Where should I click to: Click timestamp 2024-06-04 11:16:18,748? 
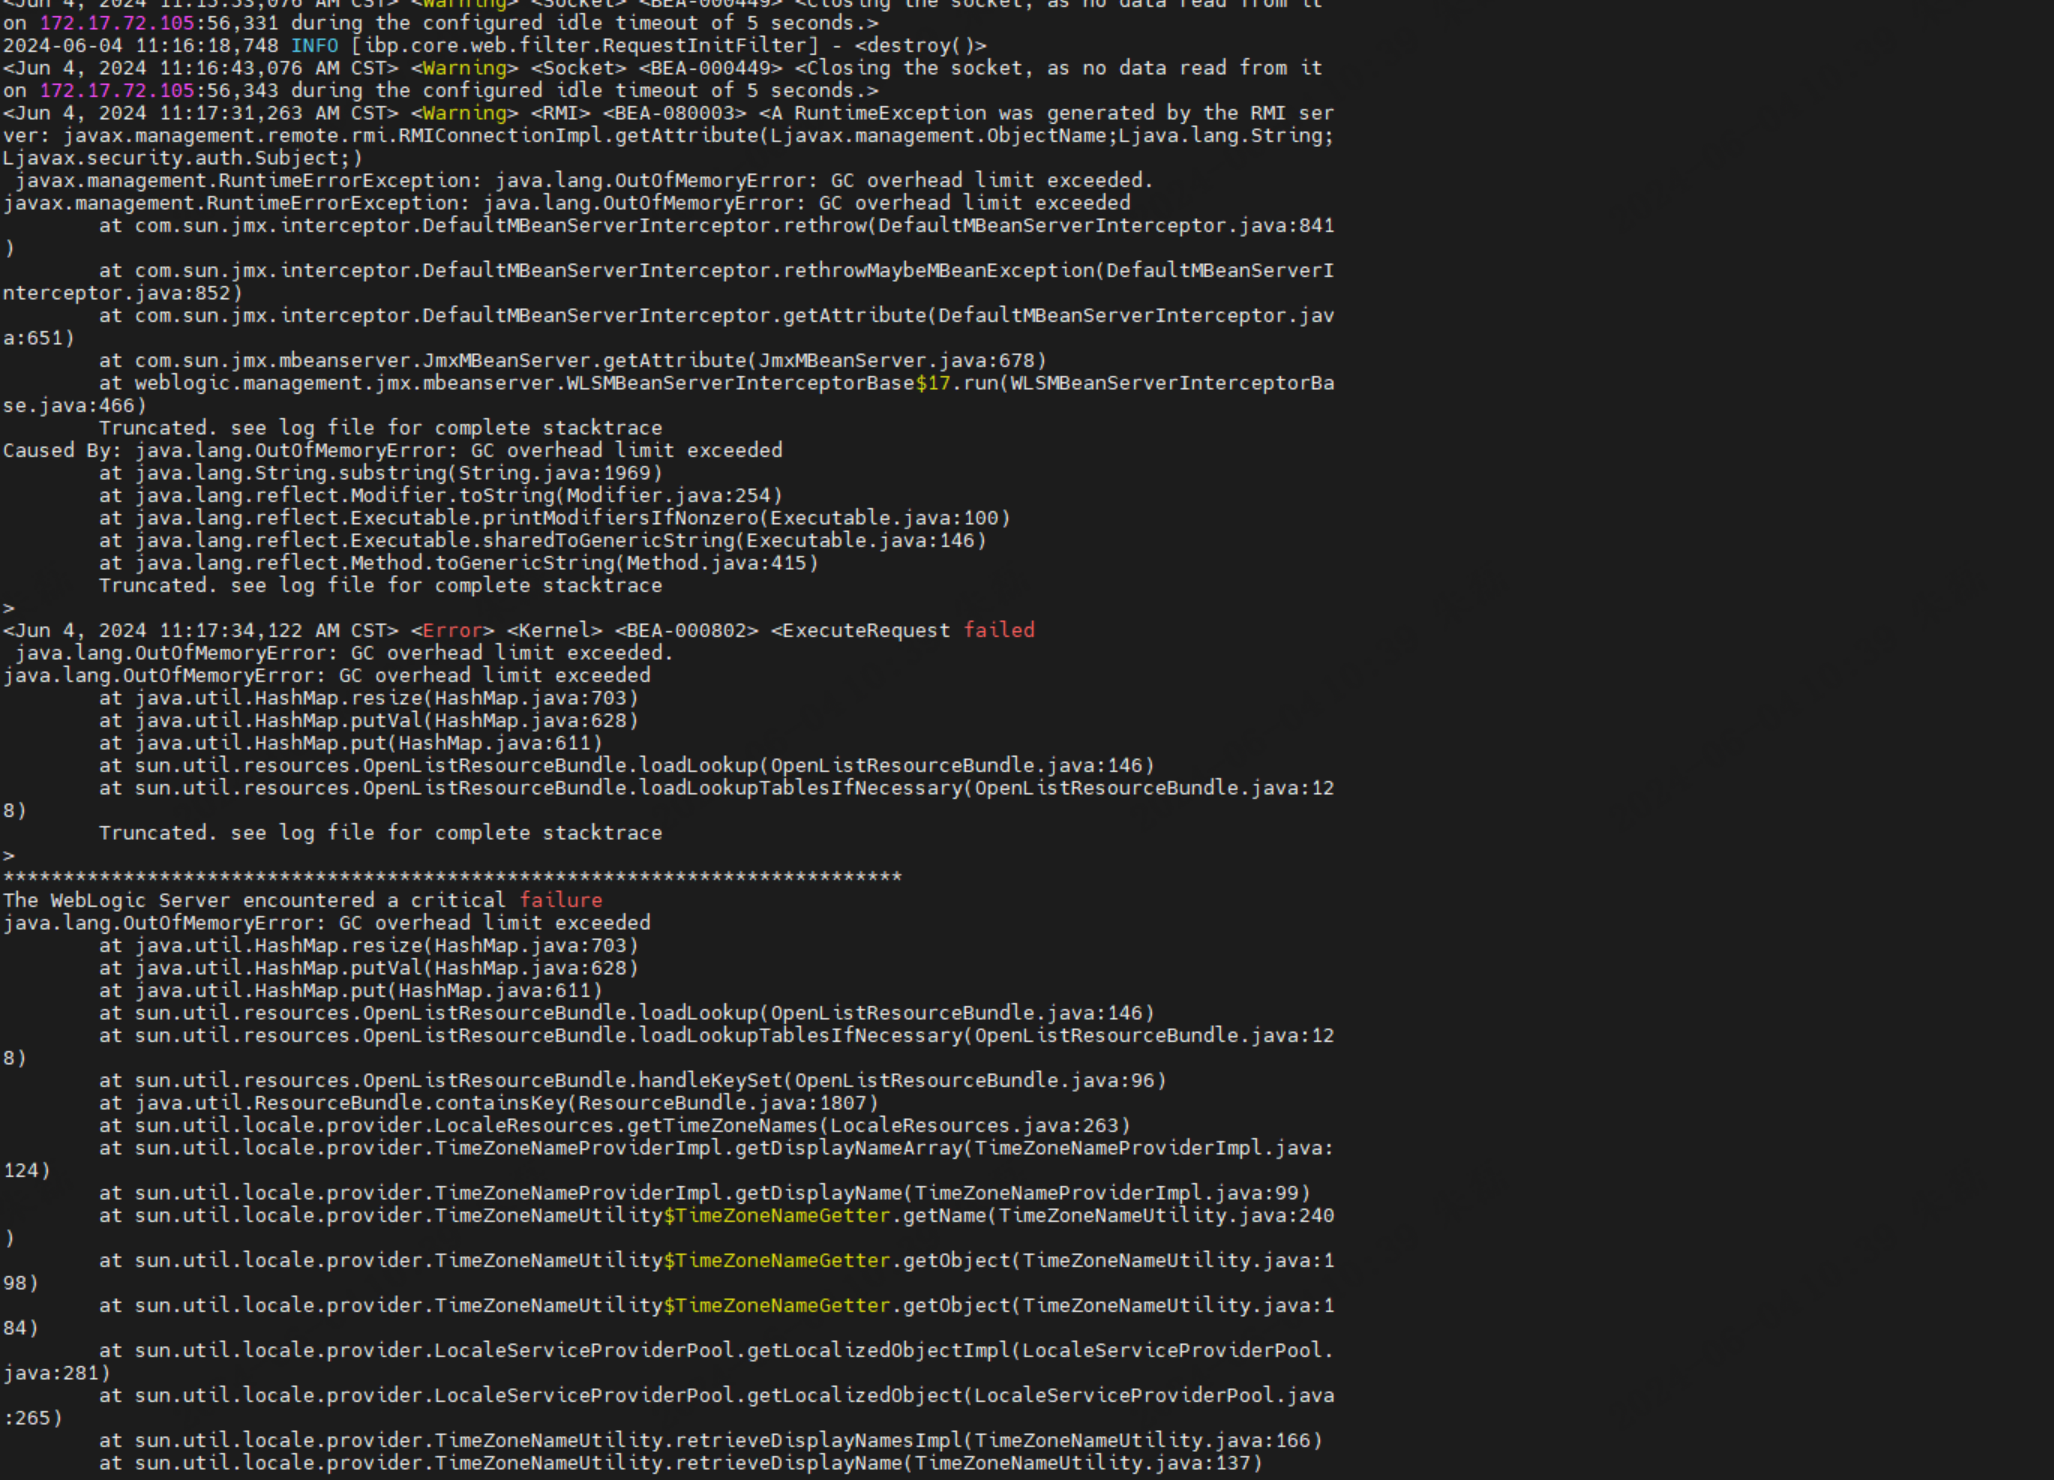[141, 46]
